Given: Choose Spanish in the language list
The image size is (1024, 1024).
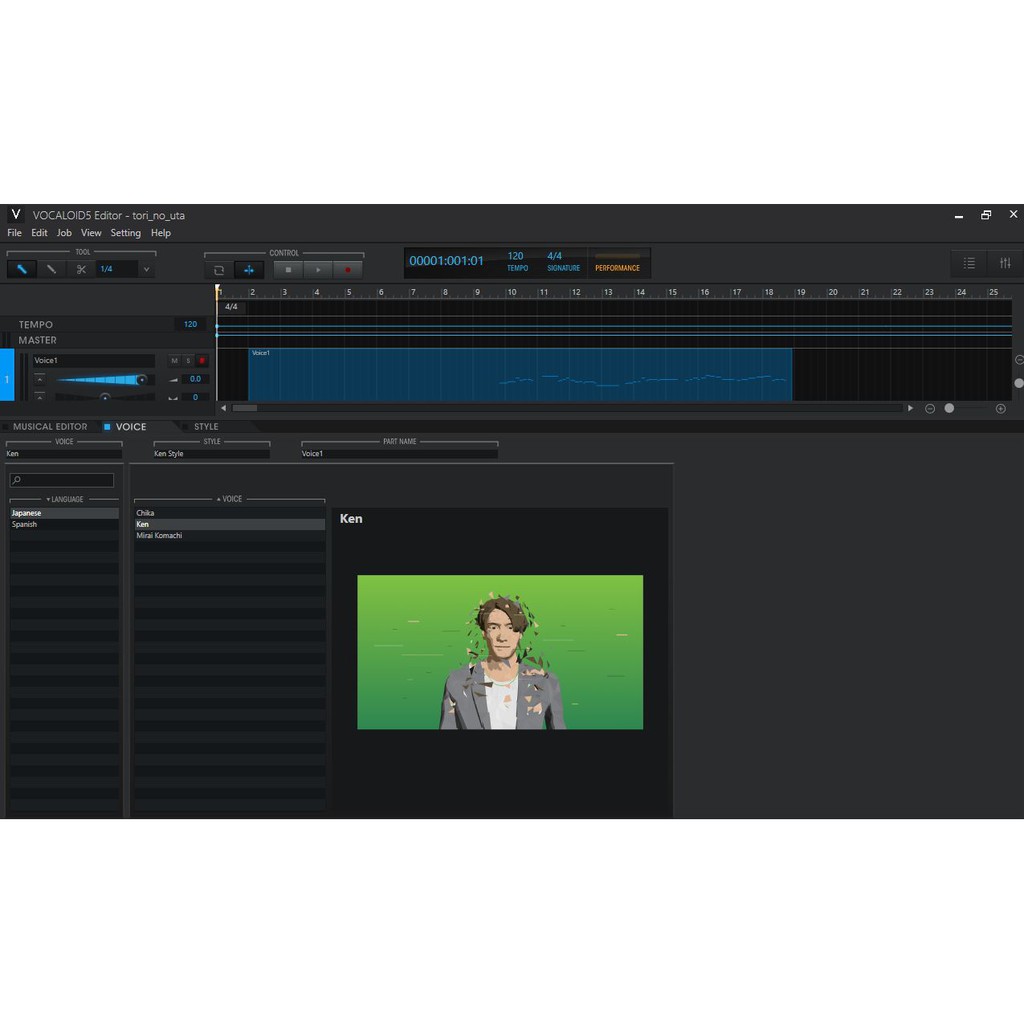Looking at the screenshot, I should click(25, 525).
